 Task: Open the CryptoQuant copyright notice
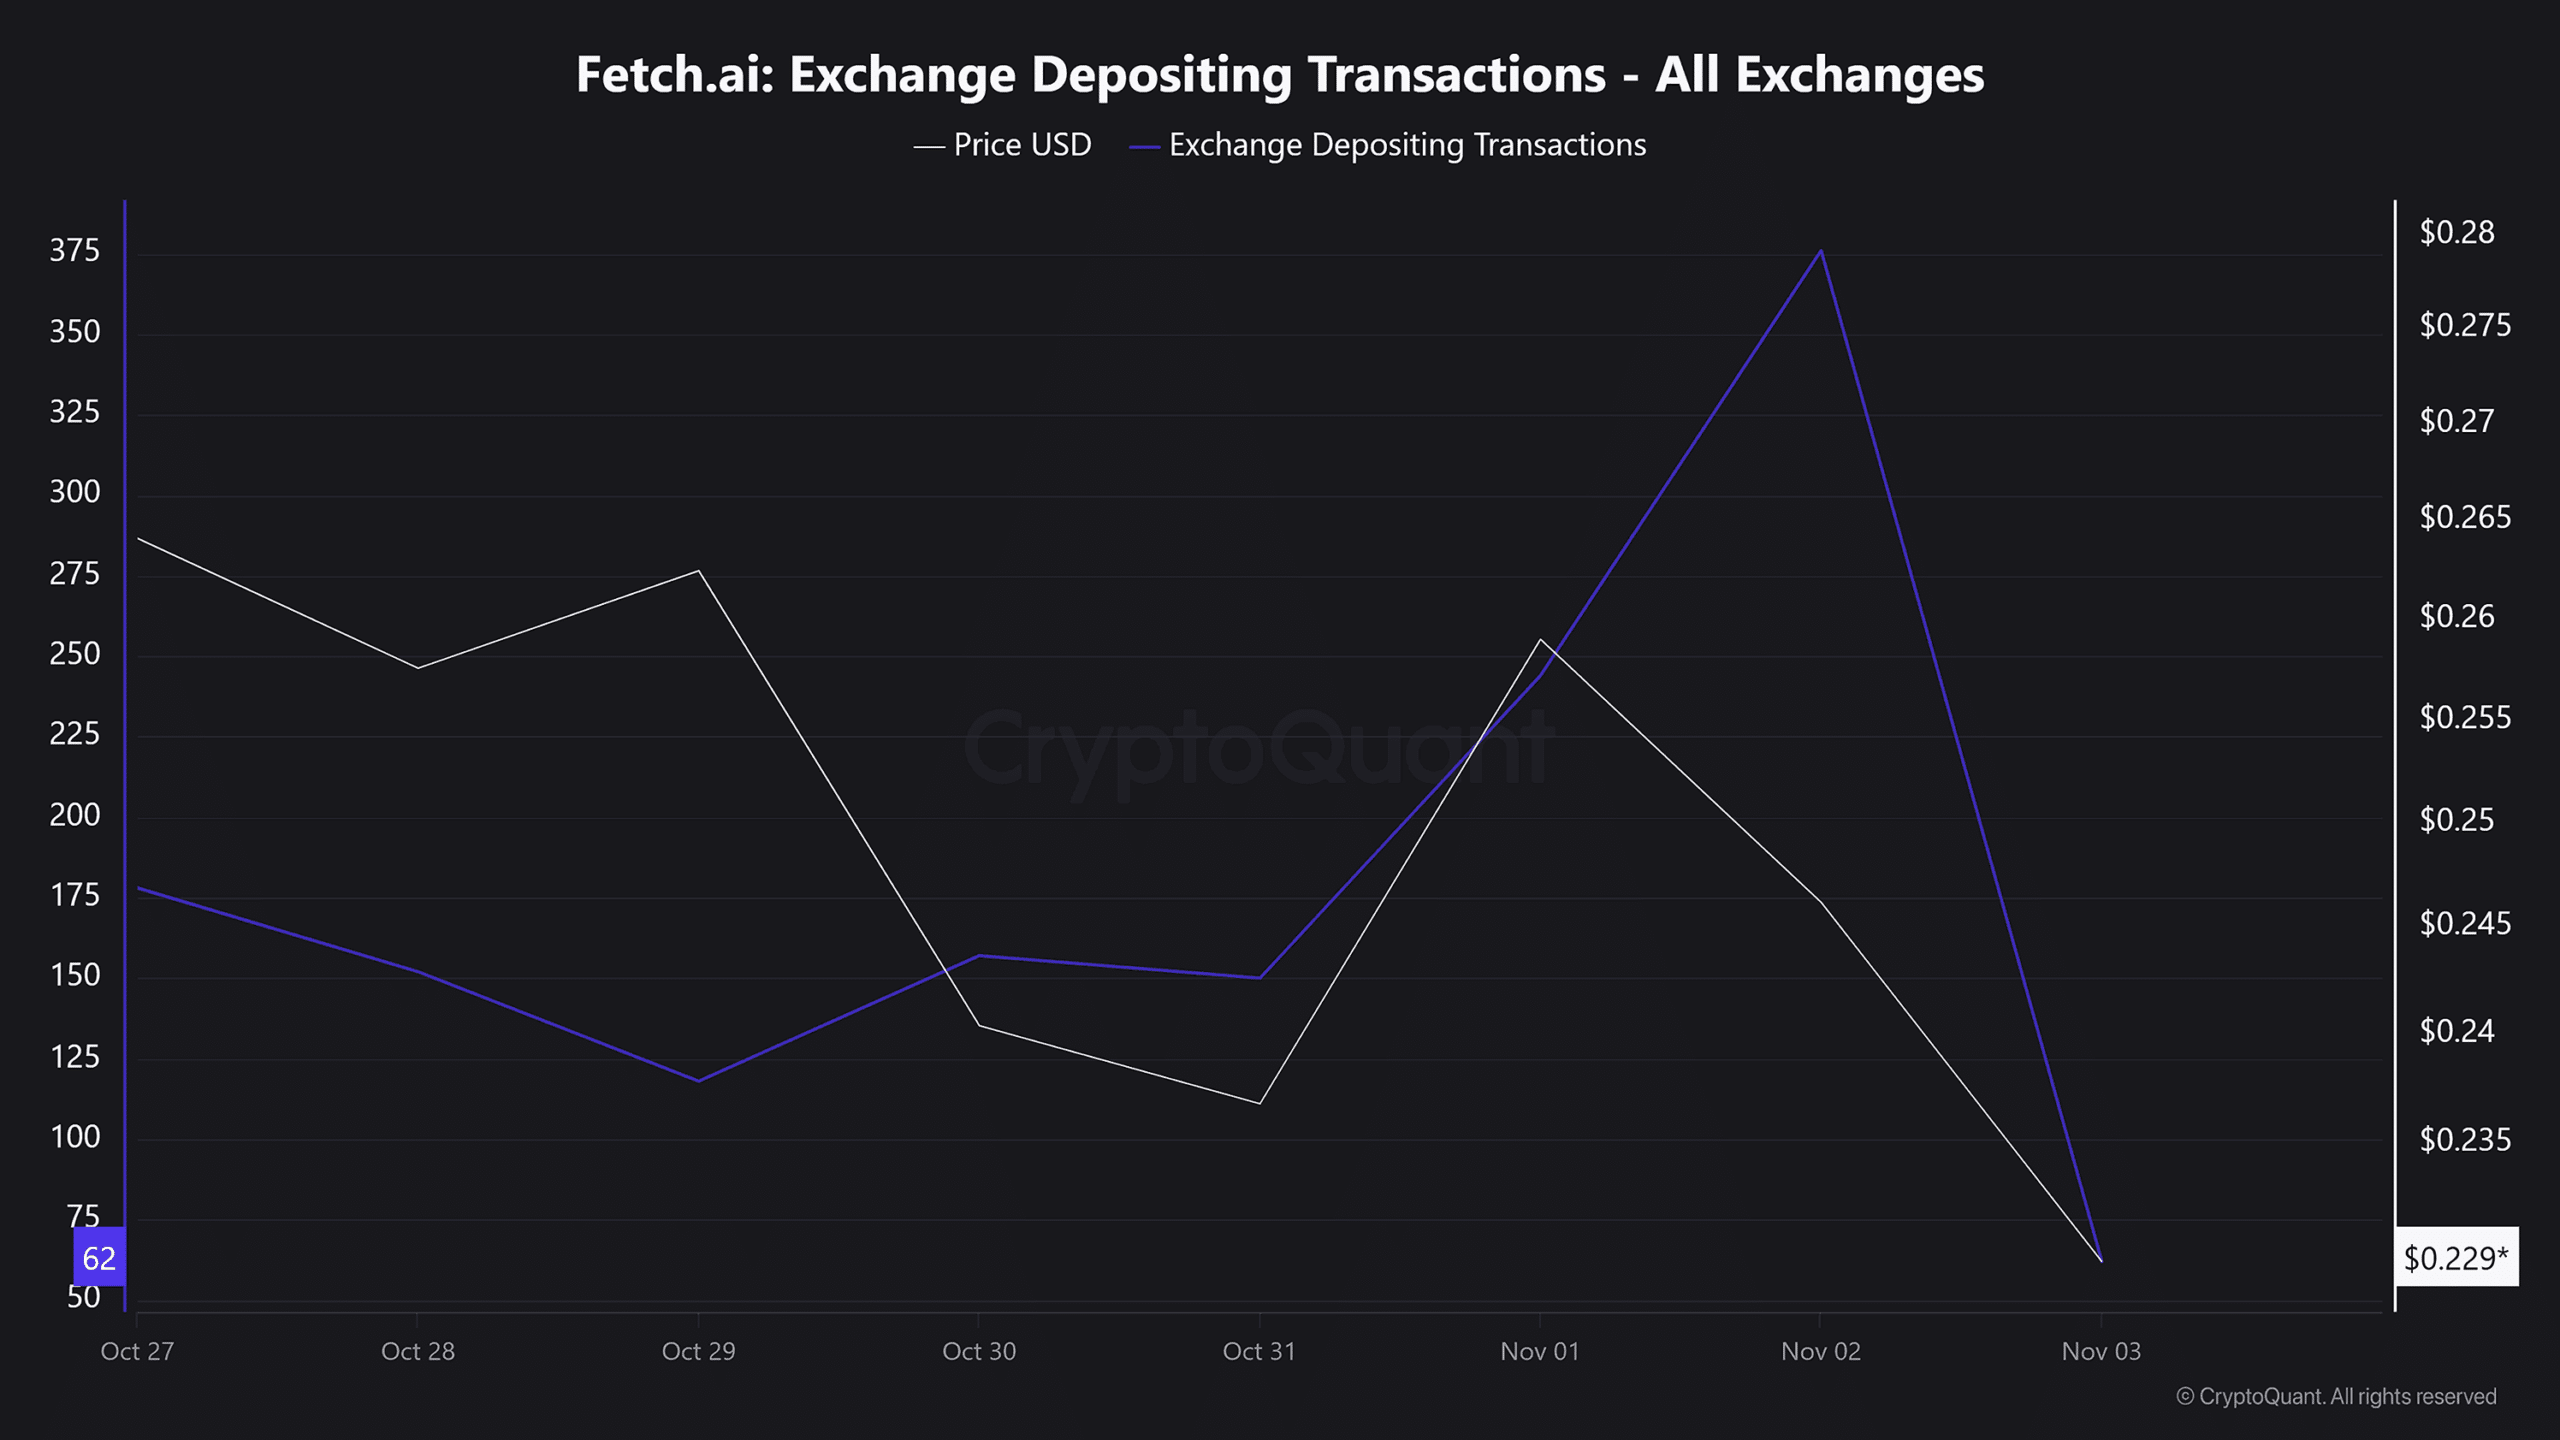tap(2336, 1396)
